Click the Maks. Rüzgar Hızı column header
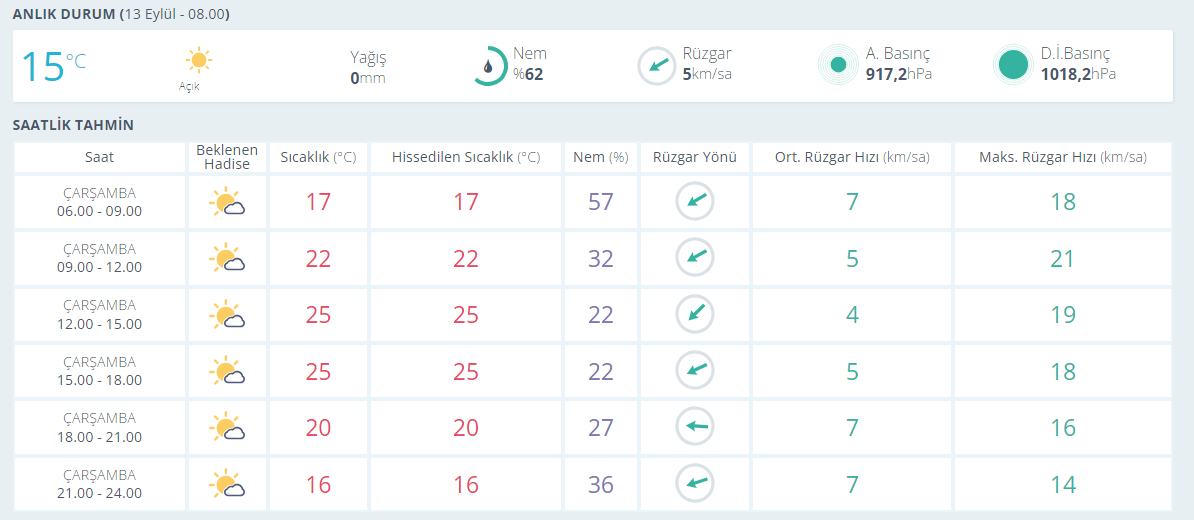 [1062, 158]
